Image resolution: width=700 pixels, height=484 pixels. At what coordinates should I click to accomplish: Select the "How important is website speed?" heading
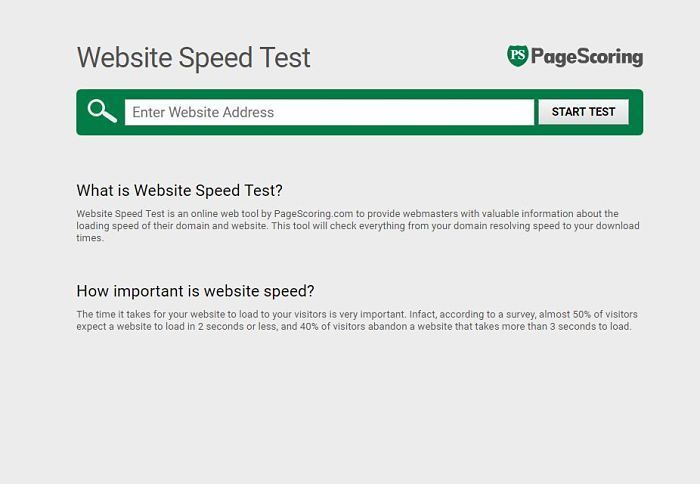tap(195, 291)
